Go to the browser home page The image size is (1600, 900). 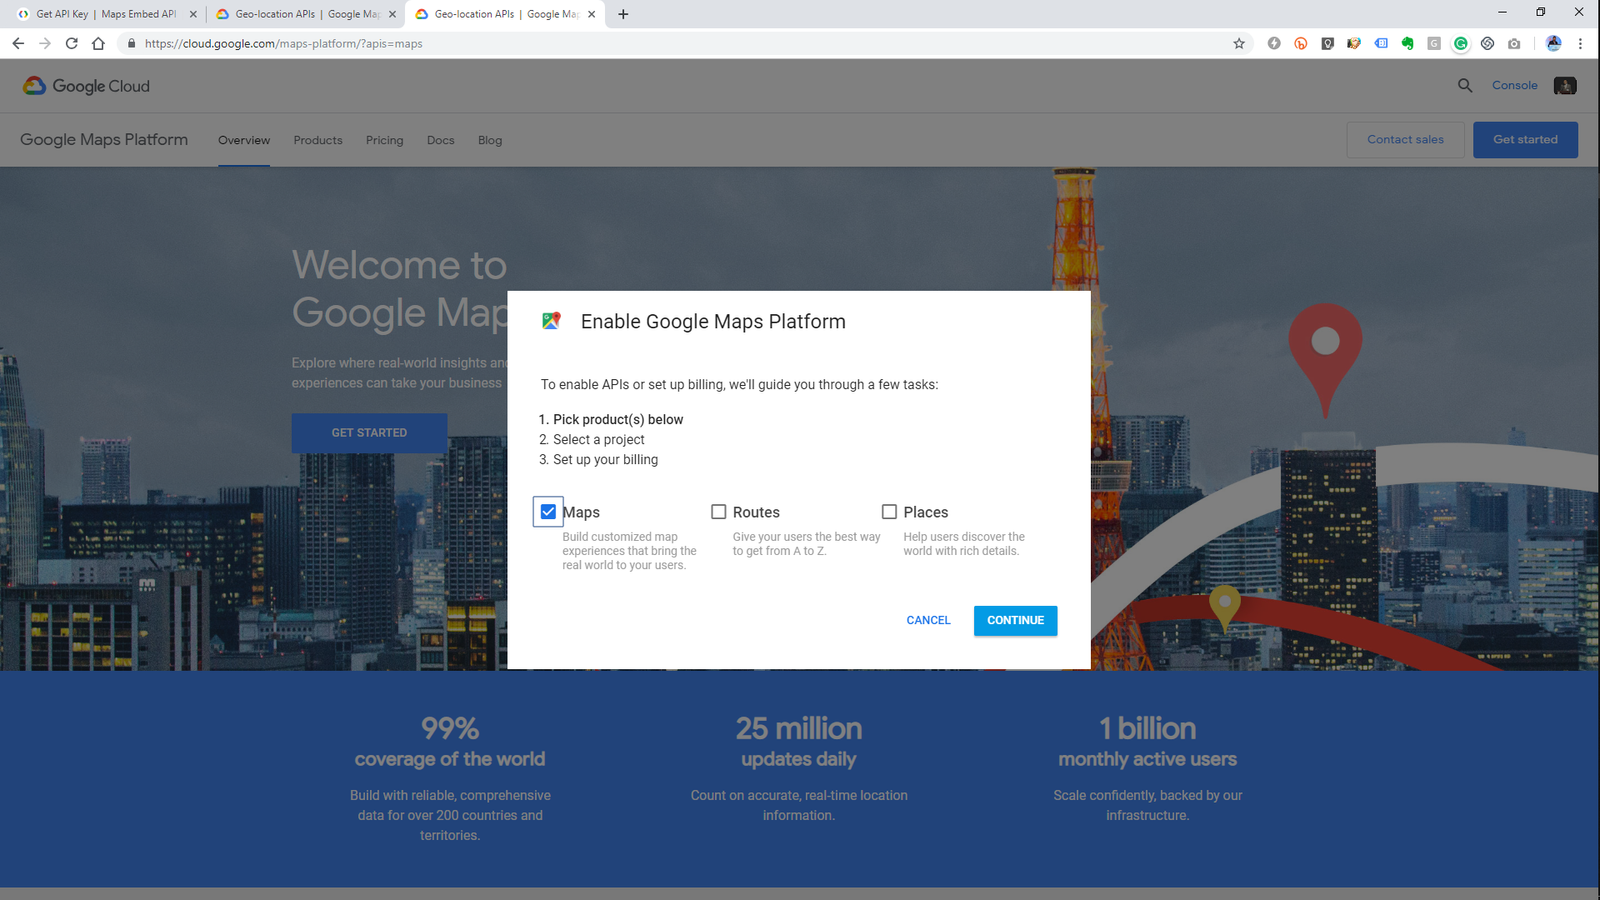point(98,43)
